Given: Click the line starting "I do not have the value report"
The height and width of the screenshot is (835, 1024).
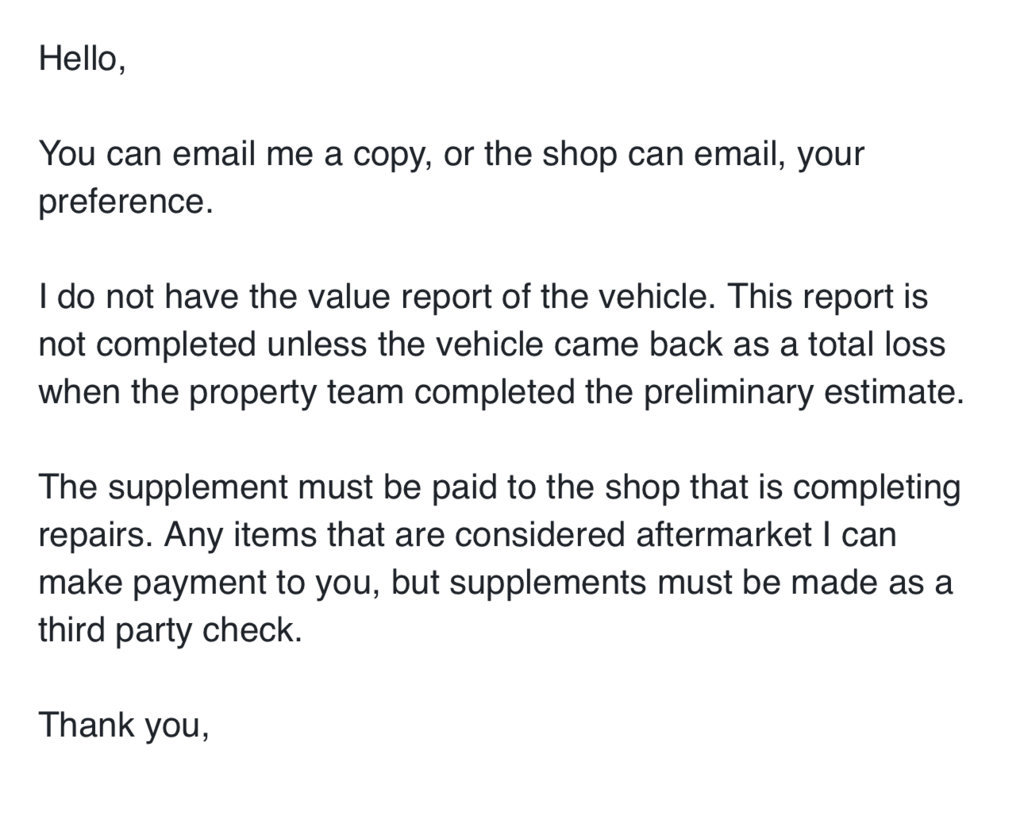Looking at the screenshot, I should pyautogui.click(x=483, y=297).
